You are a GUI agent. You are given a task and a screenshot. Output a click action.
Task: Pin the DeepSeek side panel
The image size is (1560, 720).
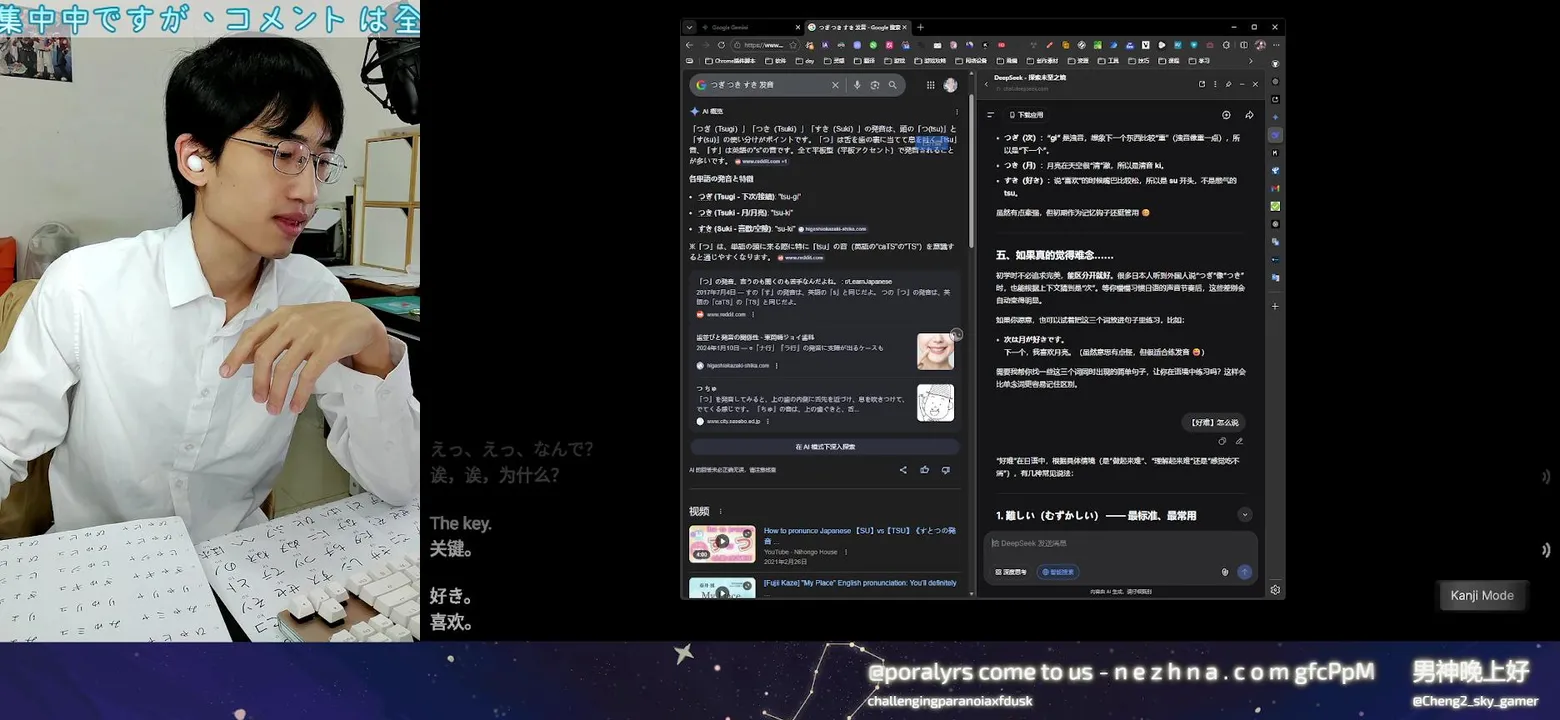tap(1229, 84)
